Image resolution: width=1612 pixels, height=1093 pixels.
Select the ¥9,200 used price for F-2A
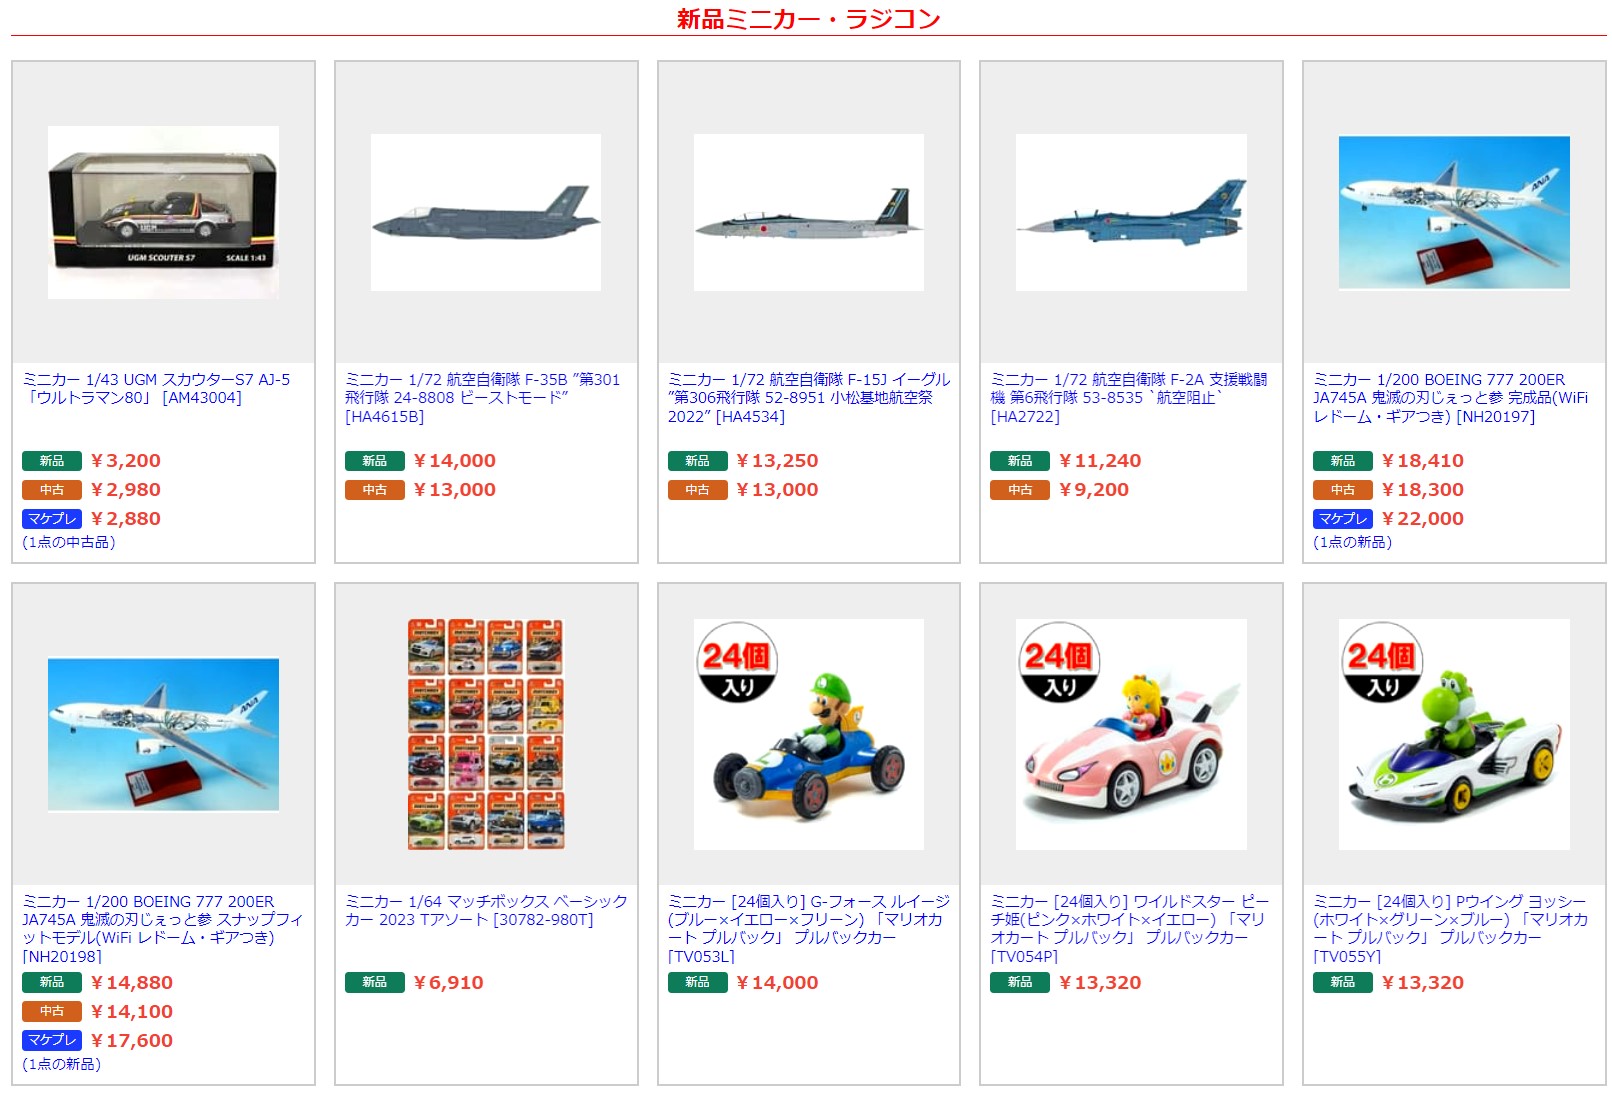[x=1094, y=490]
